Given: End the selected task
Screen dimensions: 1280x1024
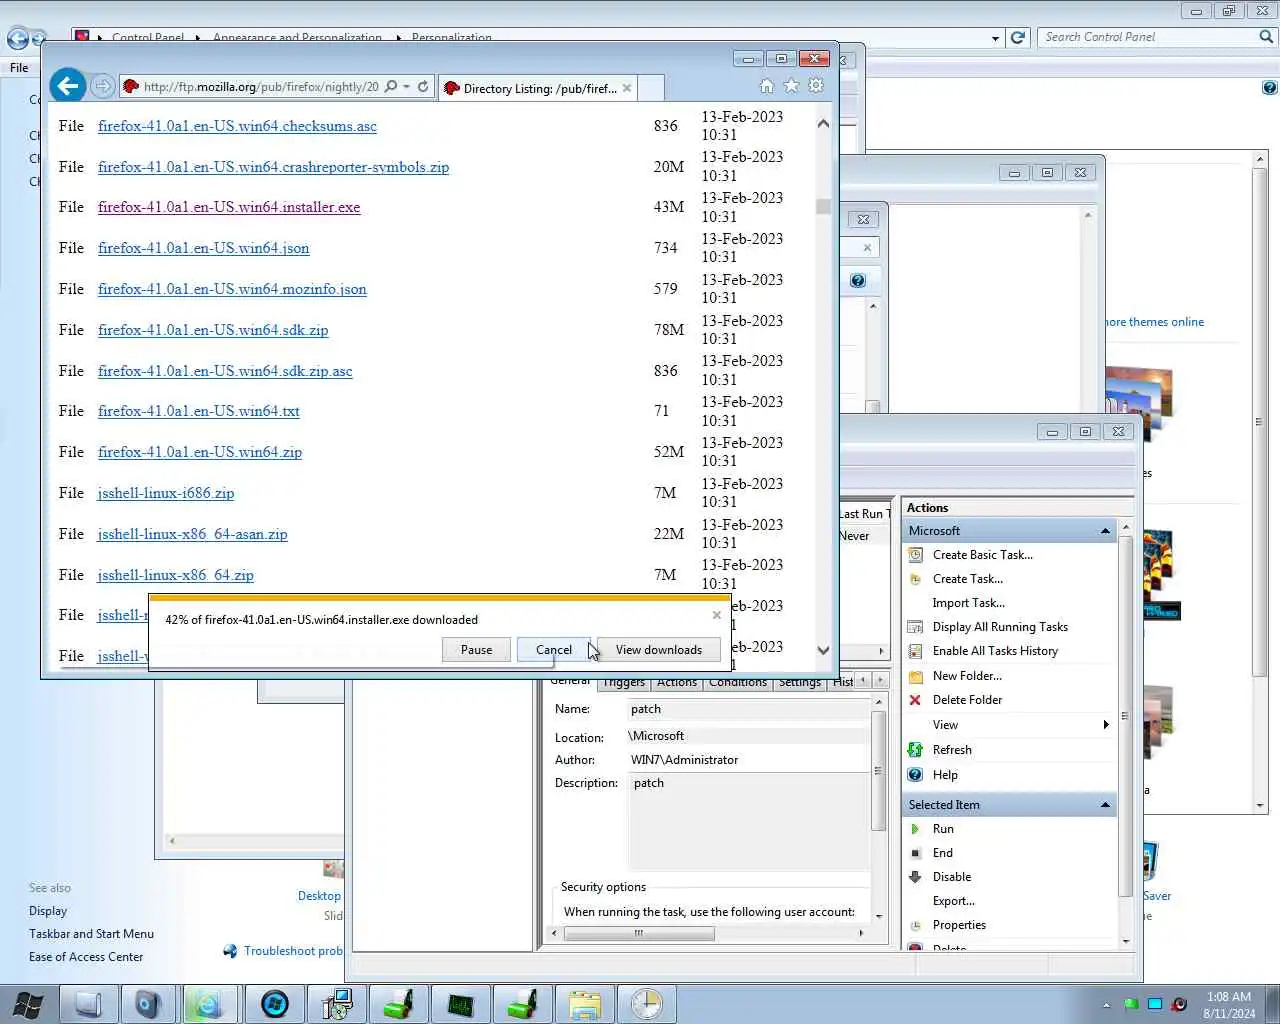Looking at the screenshot, I should tap(942, 853).
